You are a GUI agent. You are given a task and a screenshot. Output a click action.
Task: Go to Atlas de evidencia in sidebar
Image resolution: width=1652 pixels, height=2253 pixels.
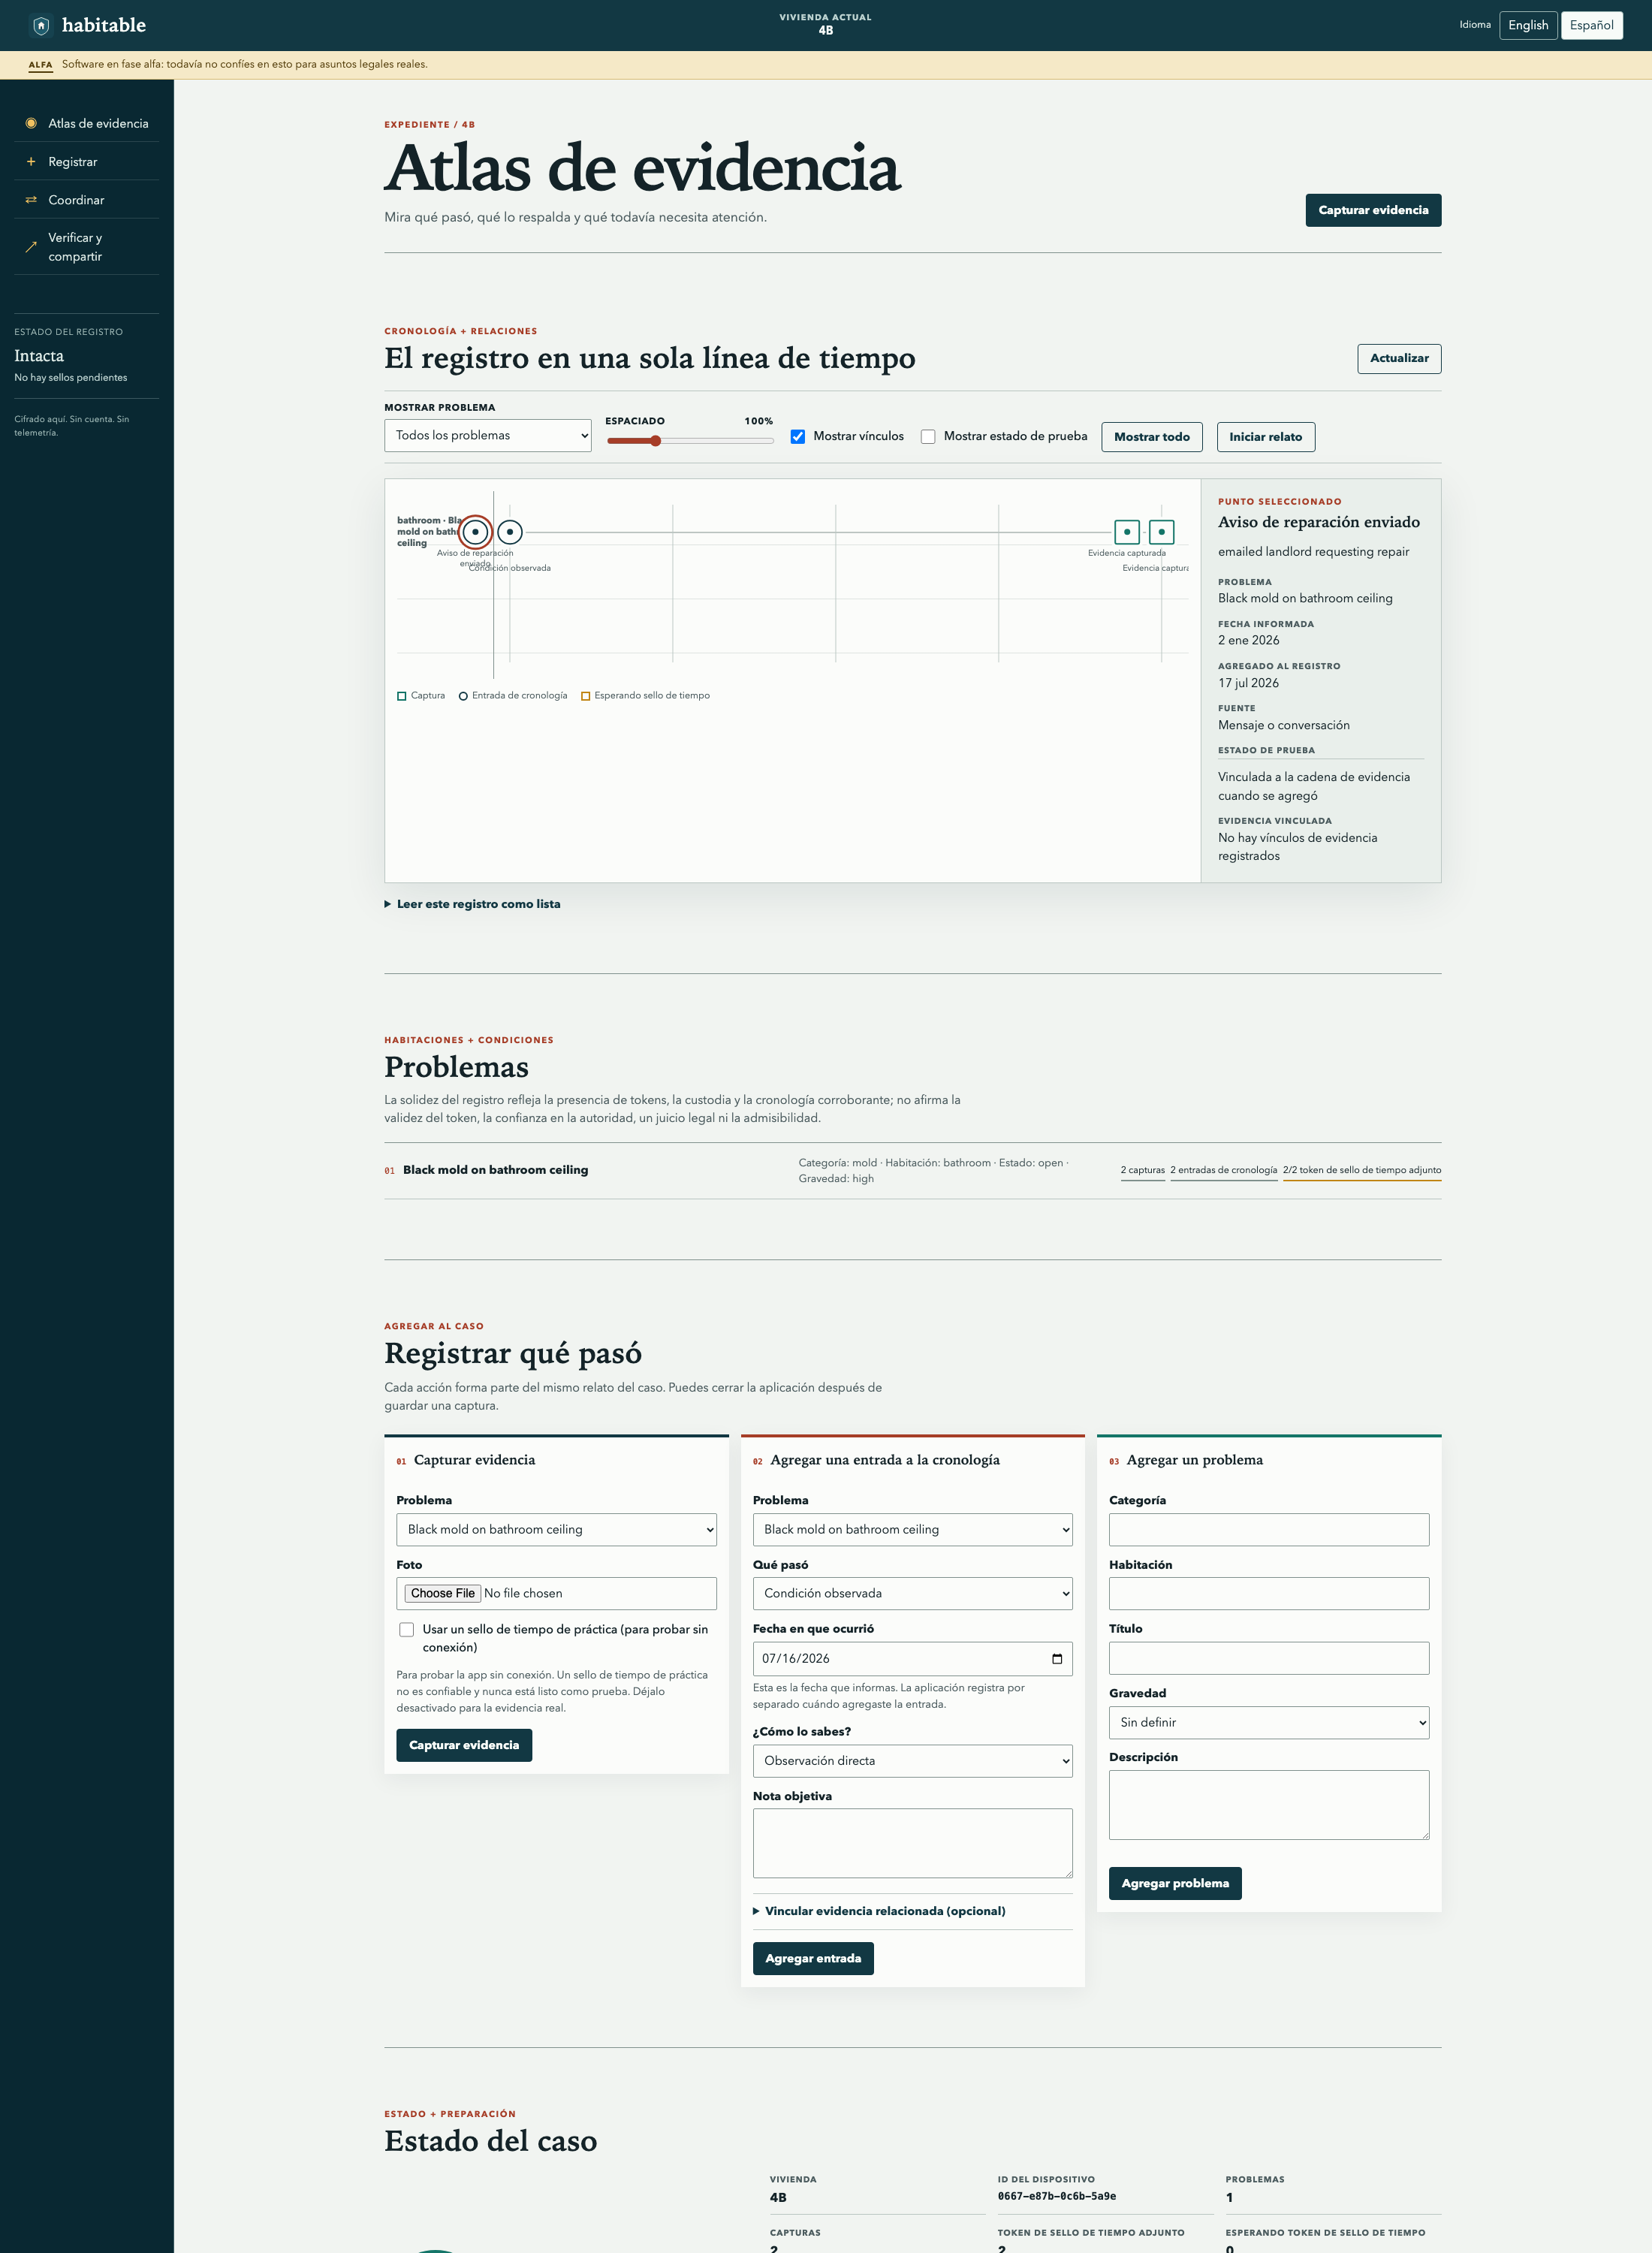click(87, 123)
